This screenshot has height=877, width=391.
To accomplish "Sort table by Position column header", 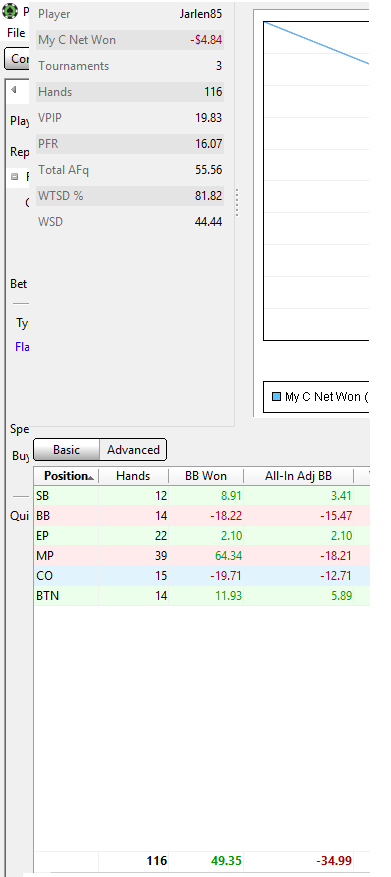I will [x=66, y=476].
